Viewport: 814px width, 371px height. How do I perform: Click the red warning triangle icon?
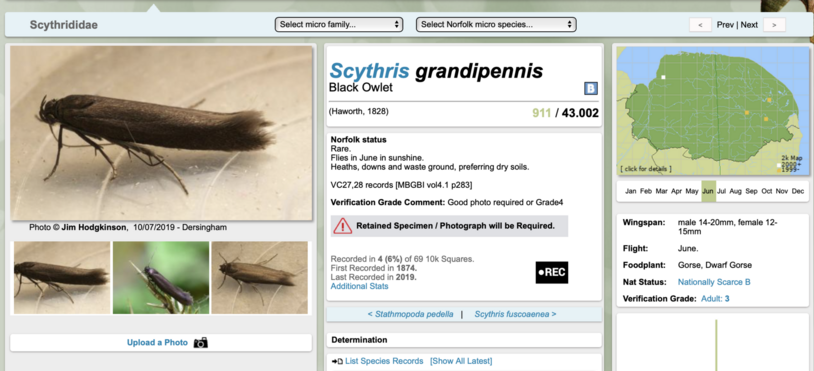[343, 226]
